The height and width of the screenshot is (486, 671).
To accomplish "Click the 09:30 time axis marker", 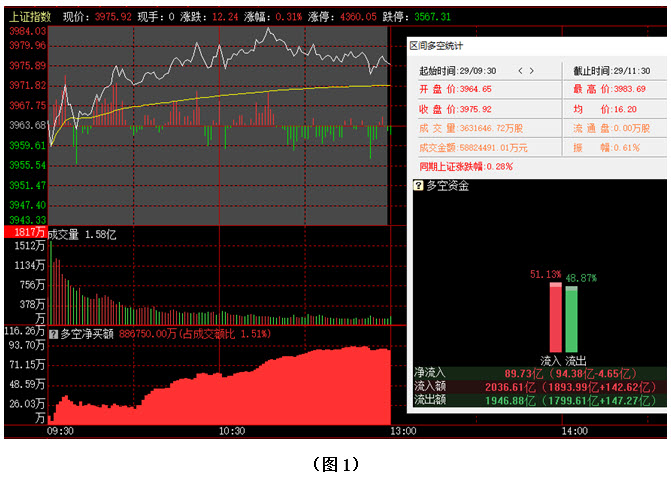I will click(x=60, y=431).
